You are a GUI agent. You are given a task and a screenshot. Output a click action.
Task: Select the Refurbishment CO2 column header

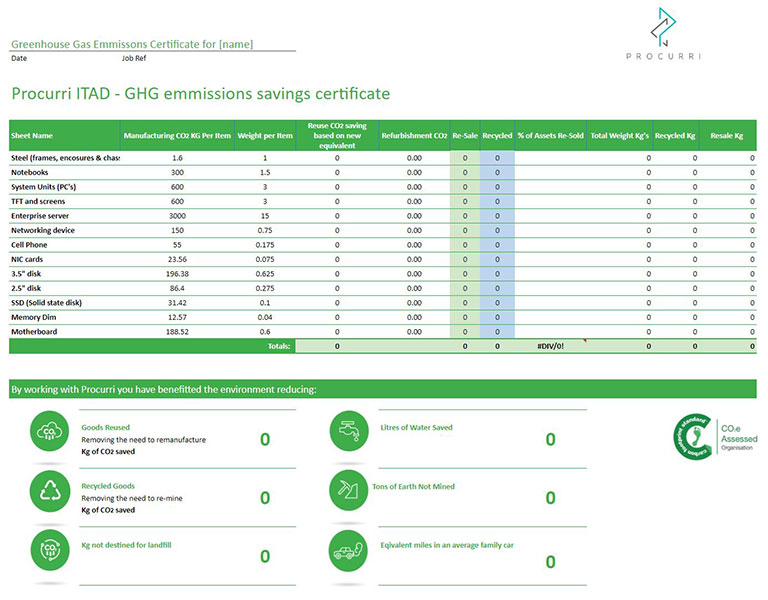[414, 135]
